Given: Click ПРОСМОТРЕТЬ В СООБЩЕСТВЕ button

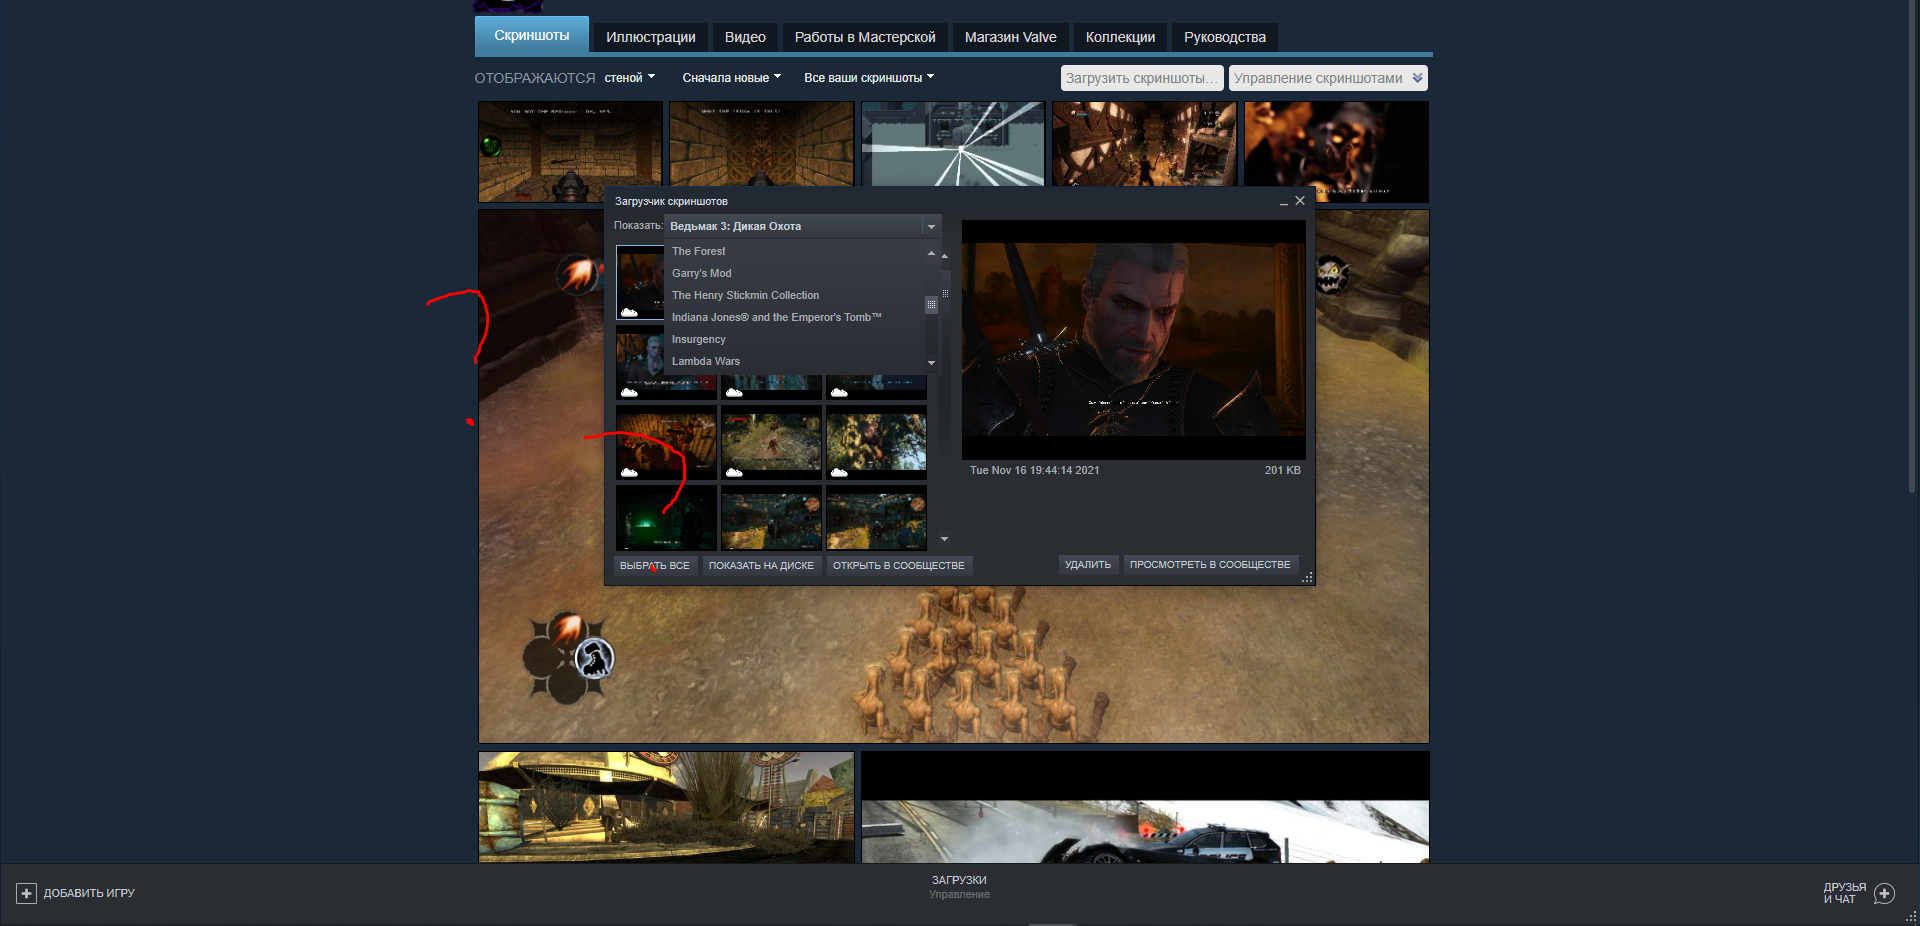Looking at the screenshot, I should tap(1210, 565).
